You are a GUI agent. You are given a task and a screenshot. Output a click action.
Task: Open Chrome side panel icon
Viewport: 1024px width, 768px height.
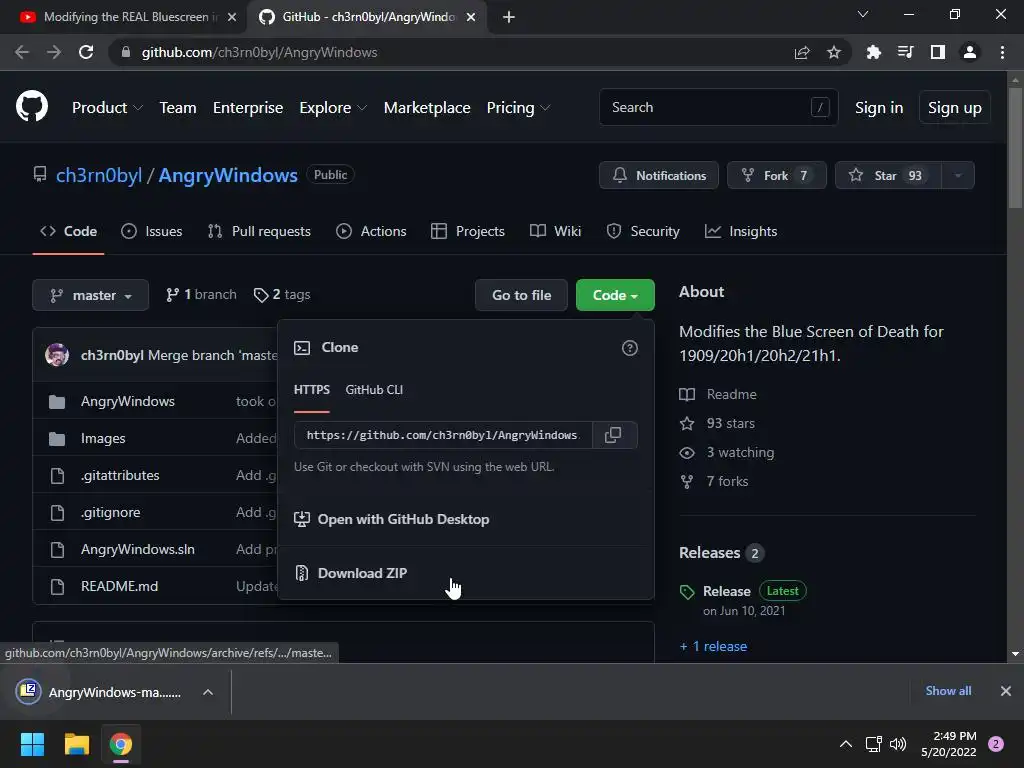pyautogui.click(x=938, y=52)
